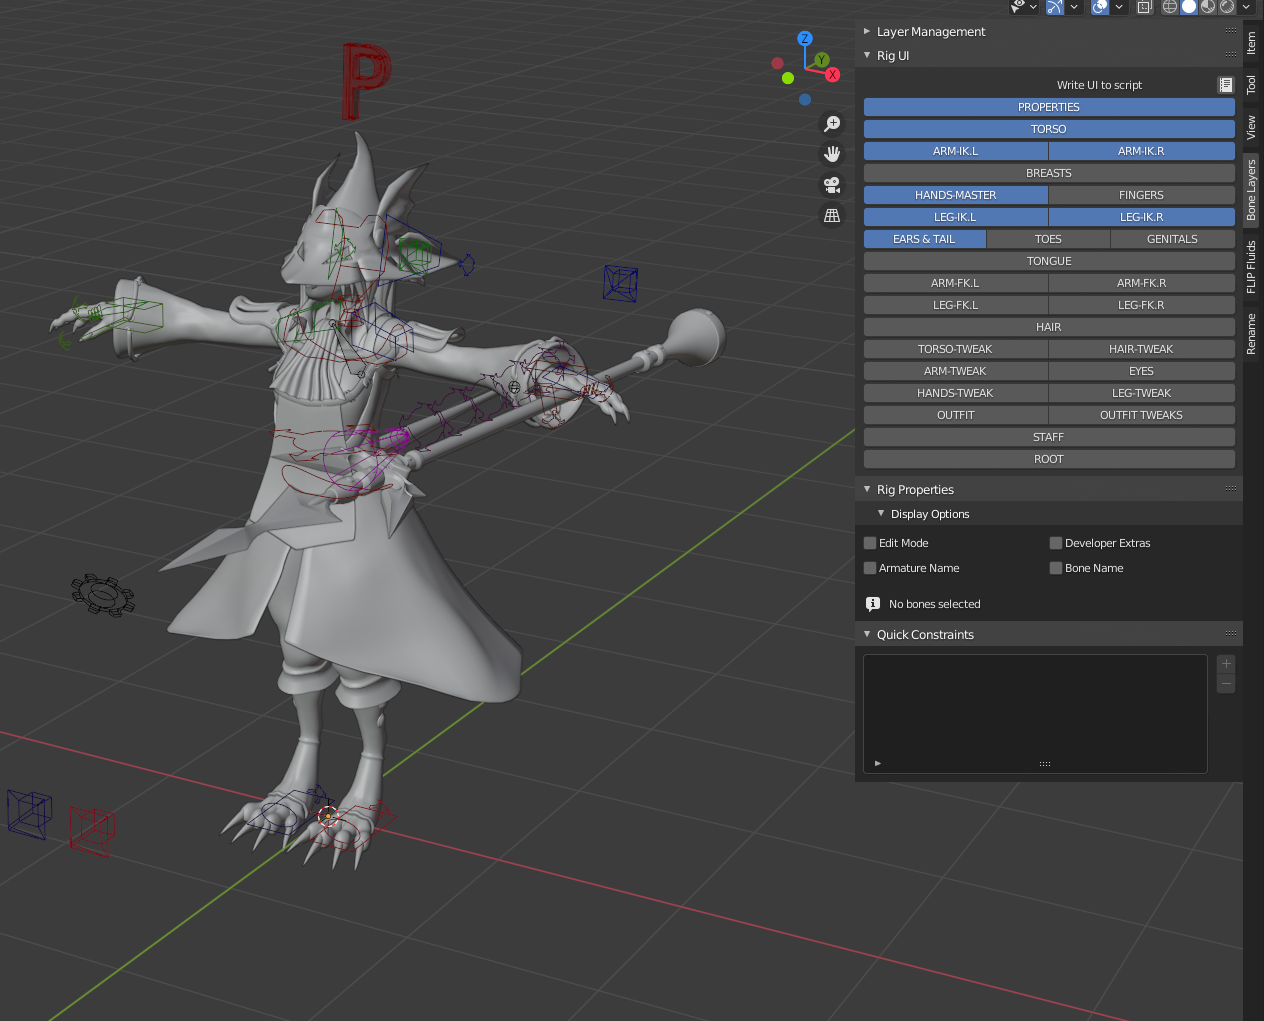Check the Armature Name option
This screenshot has width=1264, height=1021.
870,568
